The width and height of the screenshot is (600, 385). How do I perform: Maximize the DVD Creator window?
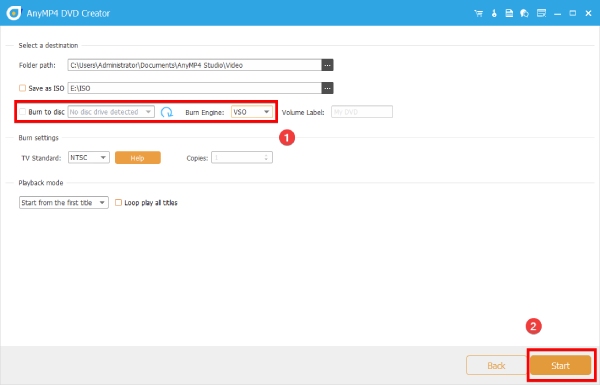pyautogui.click(x=572, y=13)
